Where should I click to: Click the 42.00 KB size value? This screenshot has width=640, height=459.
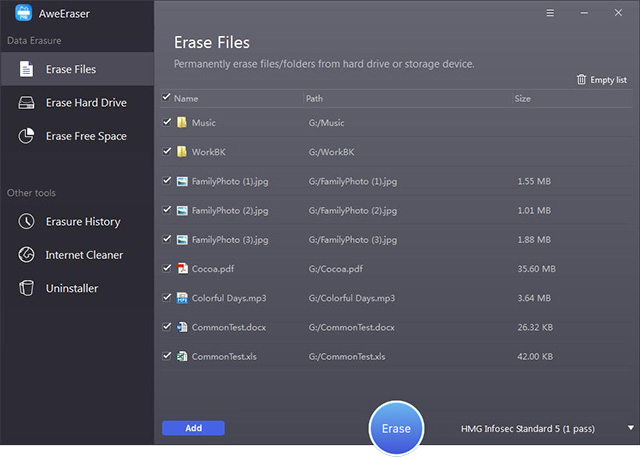coord(535,357)
